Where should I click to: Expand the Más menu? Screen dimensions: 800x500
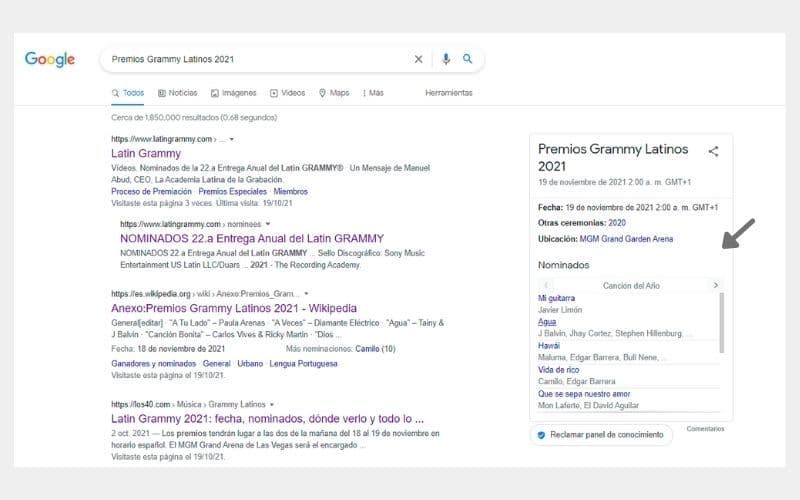tap(373, 93)
